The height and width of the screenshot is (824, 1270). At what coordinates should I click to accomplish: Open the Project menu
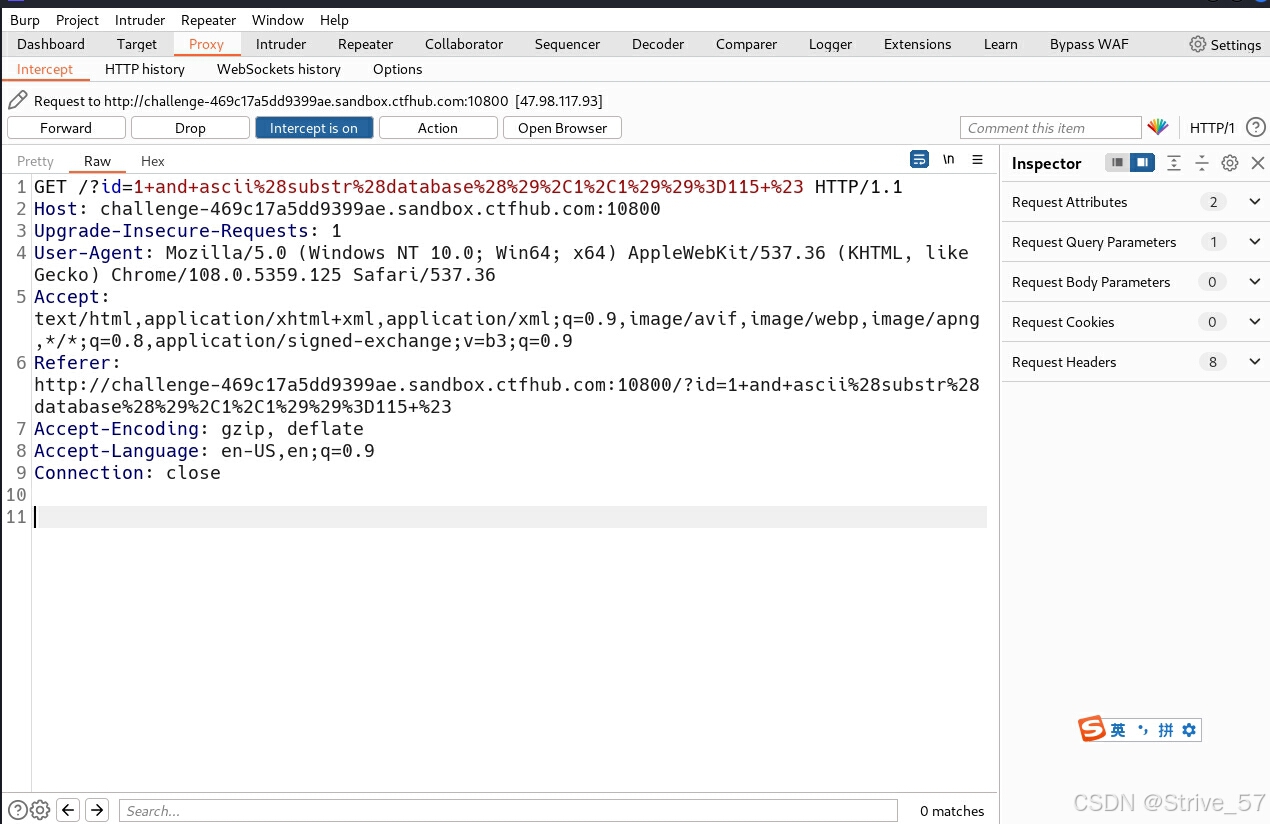pyautogui.click(x=77, y=20)
